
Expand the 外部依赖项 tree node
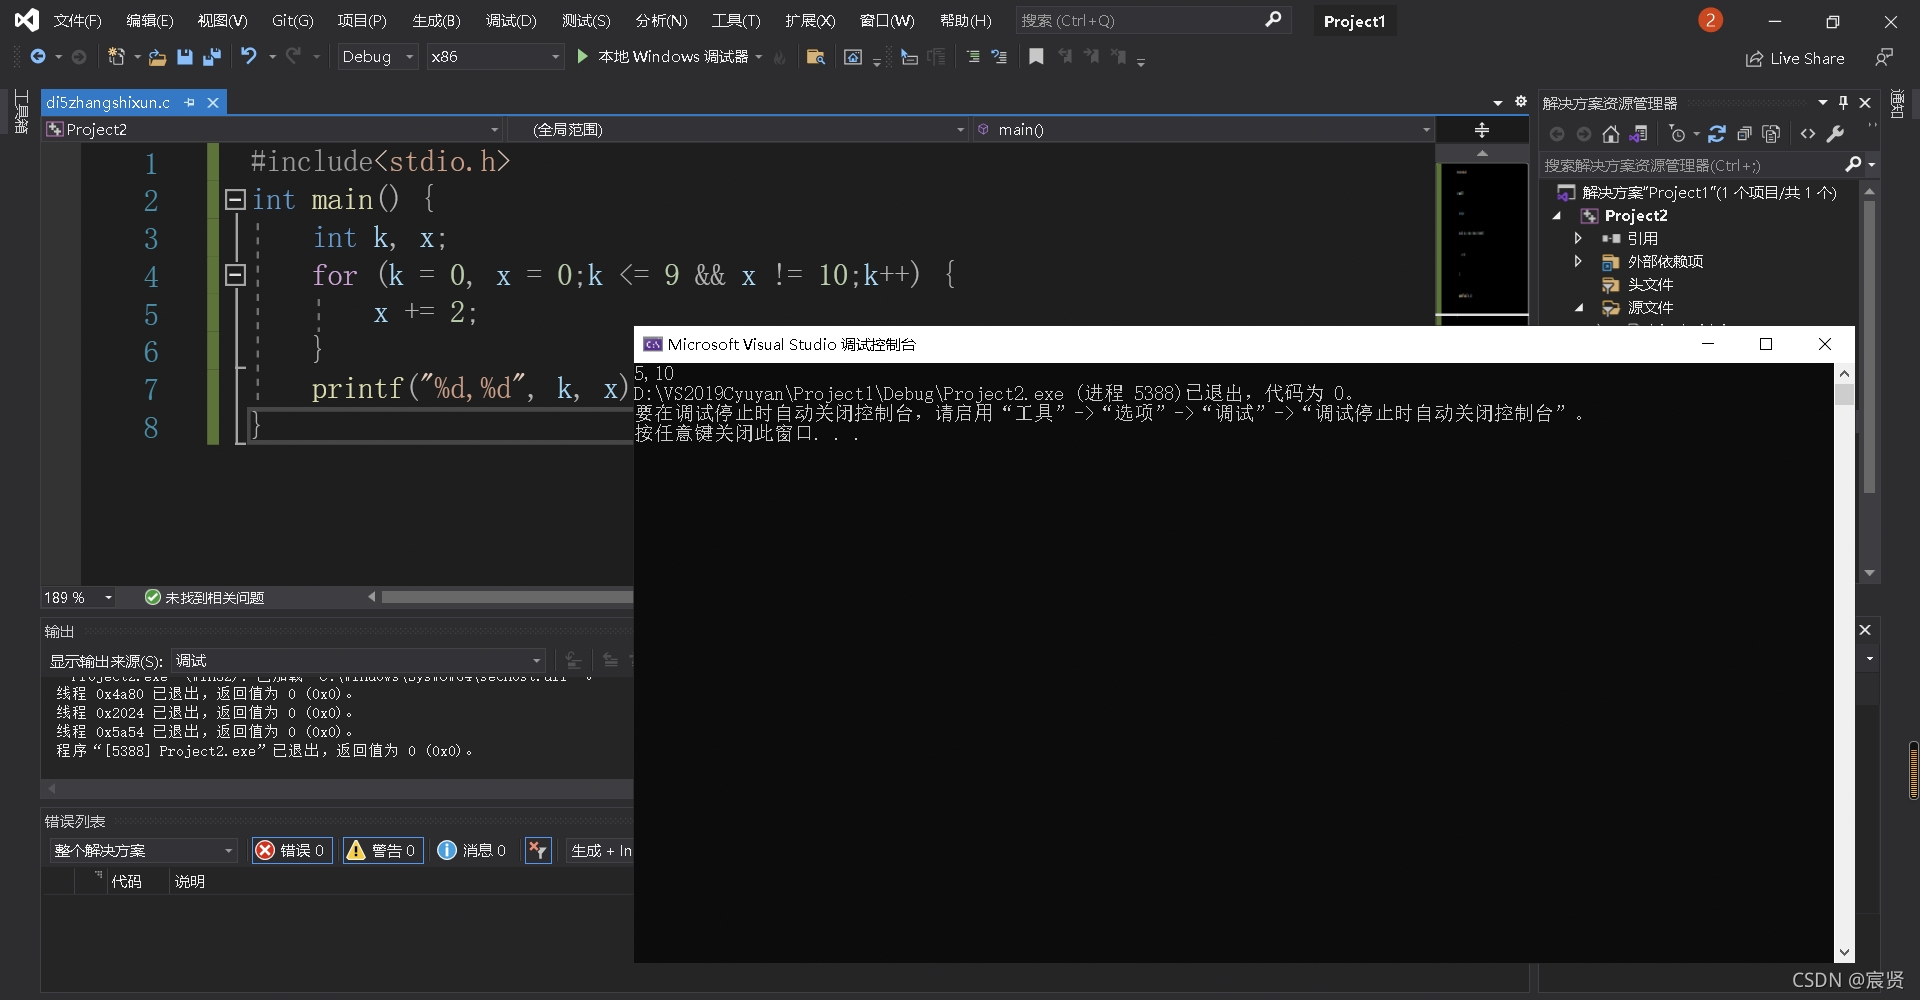(x=1578, y=261)
